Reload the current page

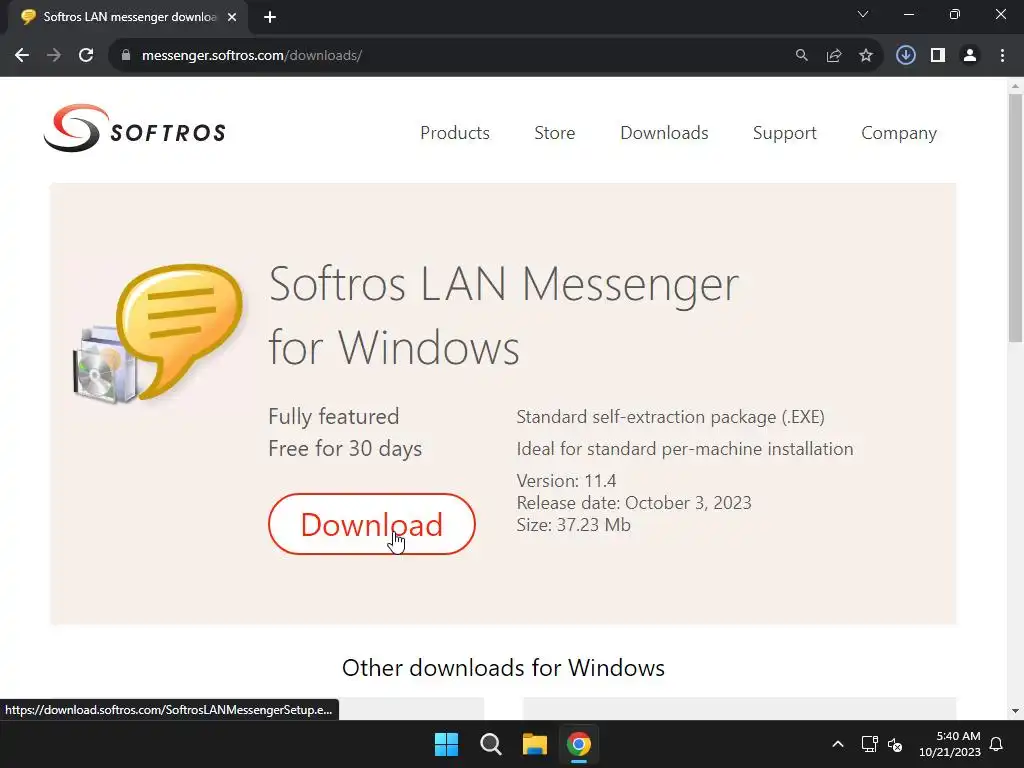[x=86, y=56]
